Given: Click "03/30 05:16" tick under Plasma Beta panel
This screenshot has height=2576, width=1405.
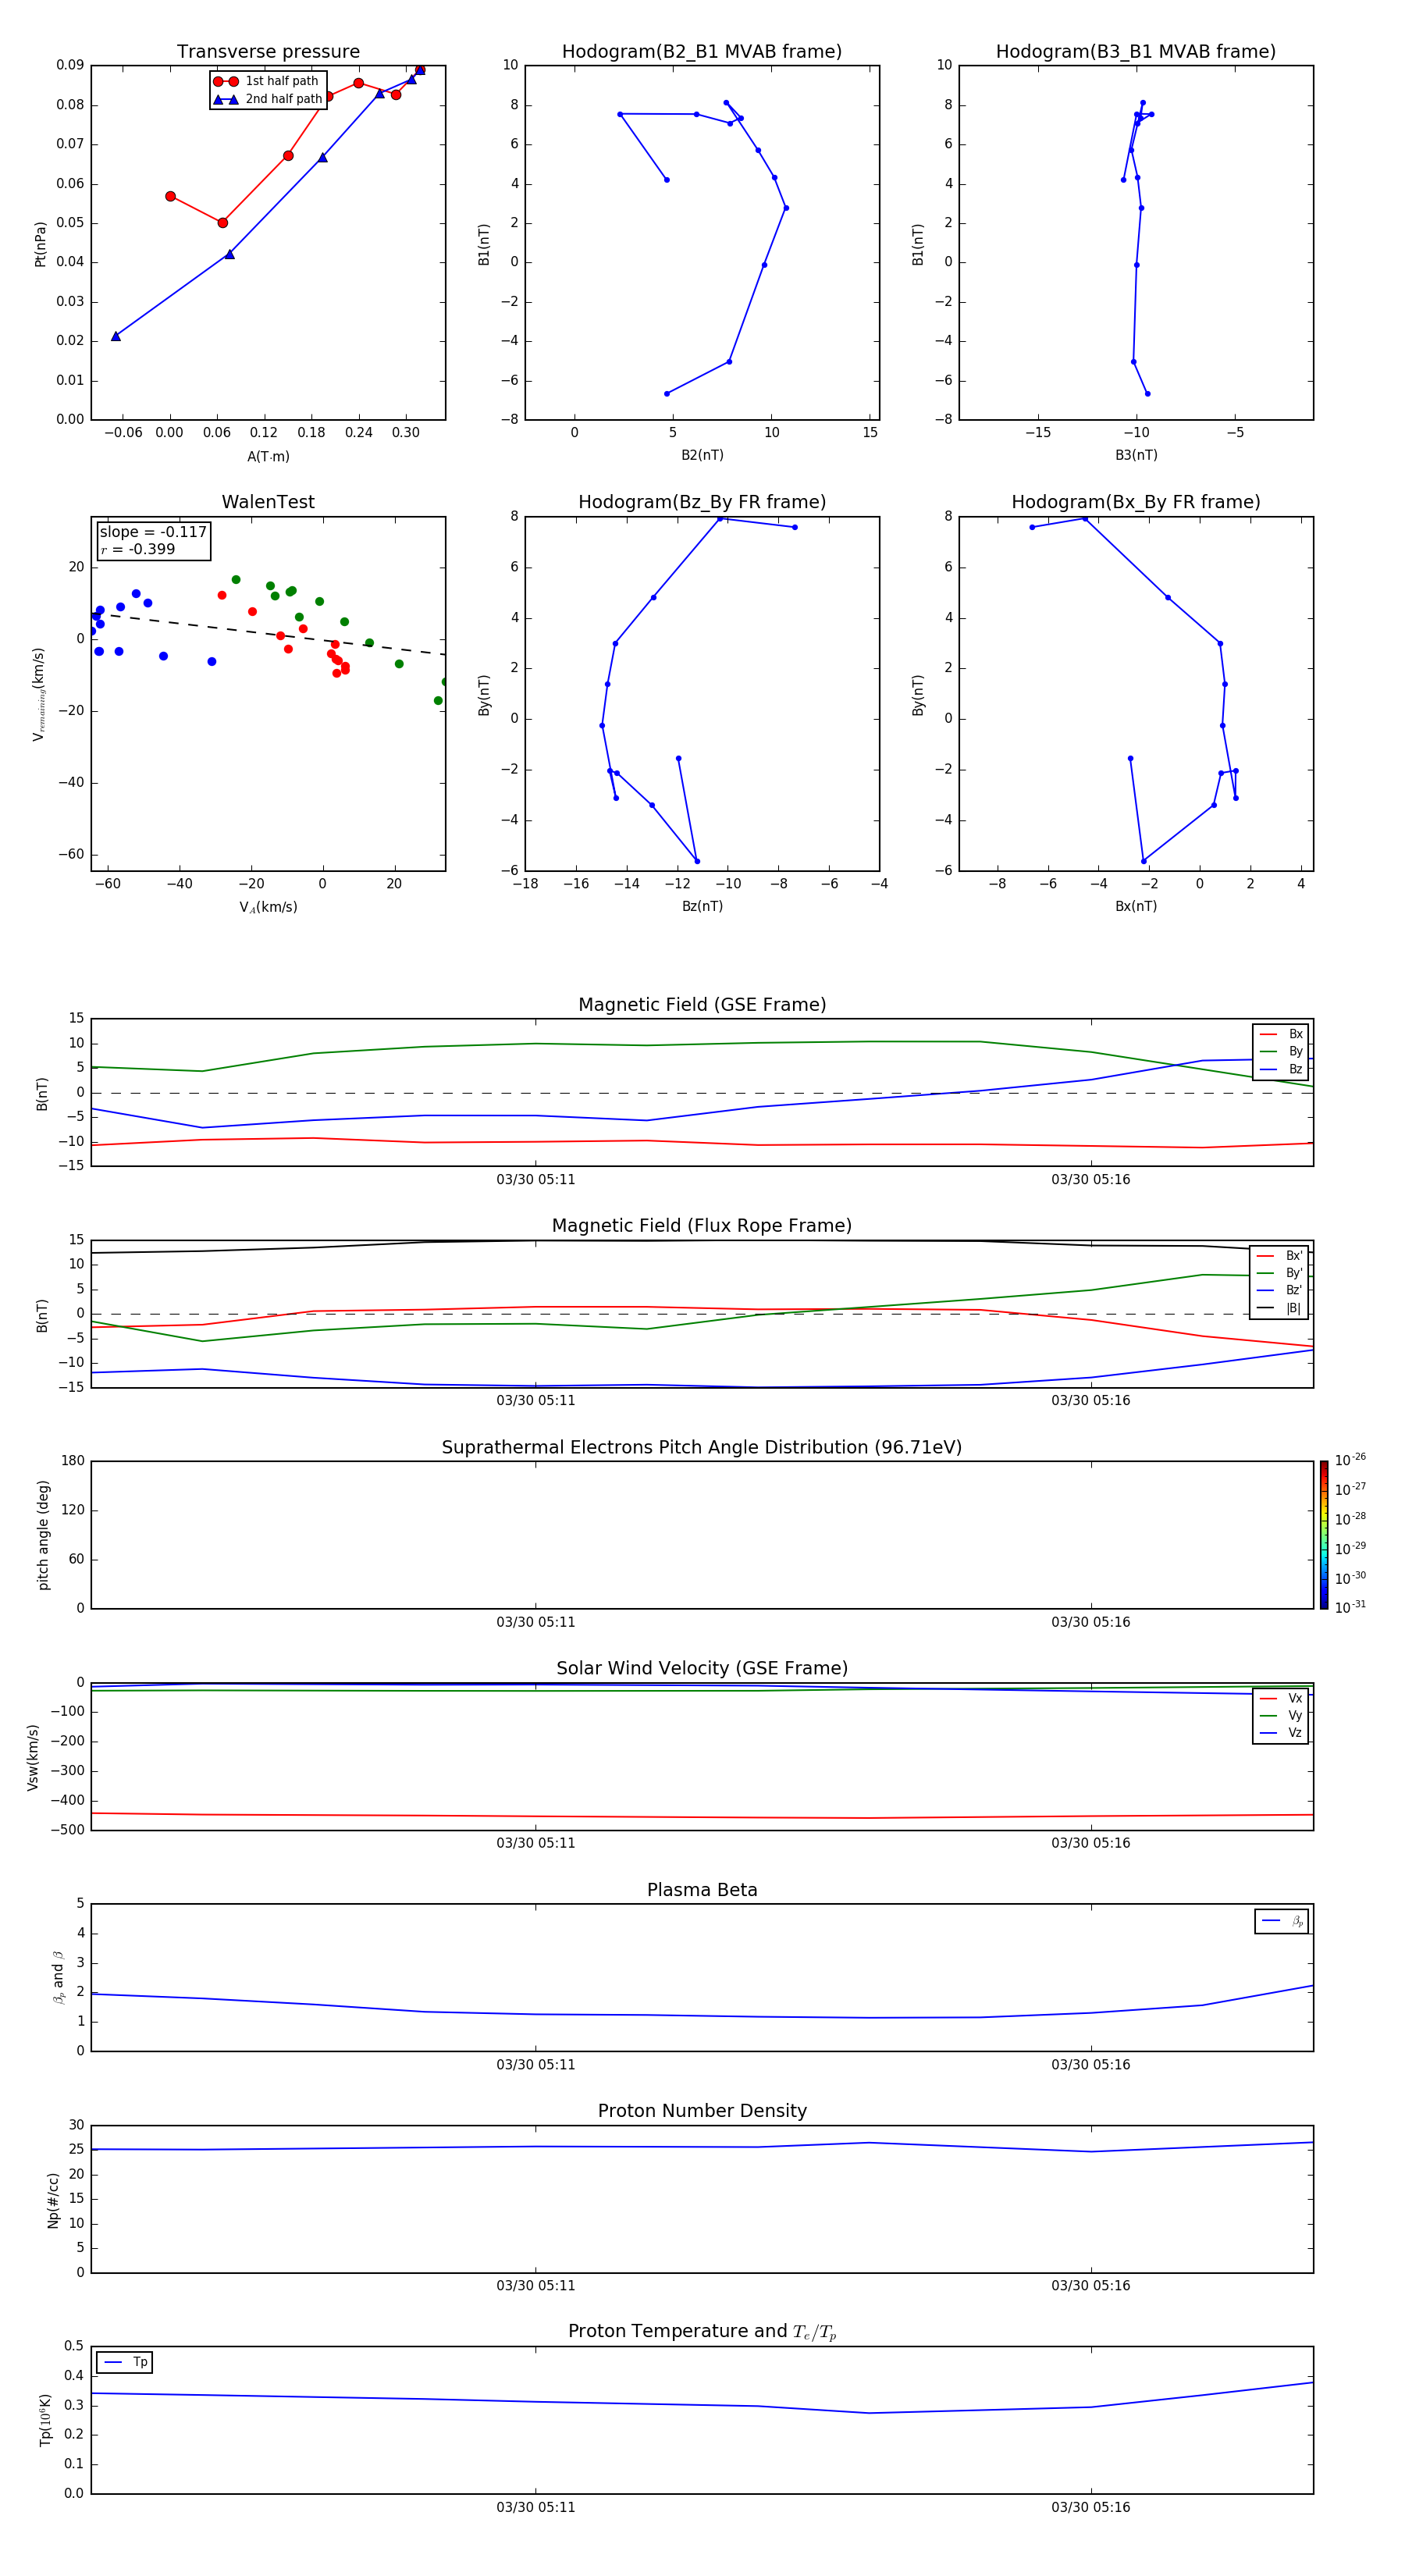Looking at the screenshot, I should 1091,2065.
